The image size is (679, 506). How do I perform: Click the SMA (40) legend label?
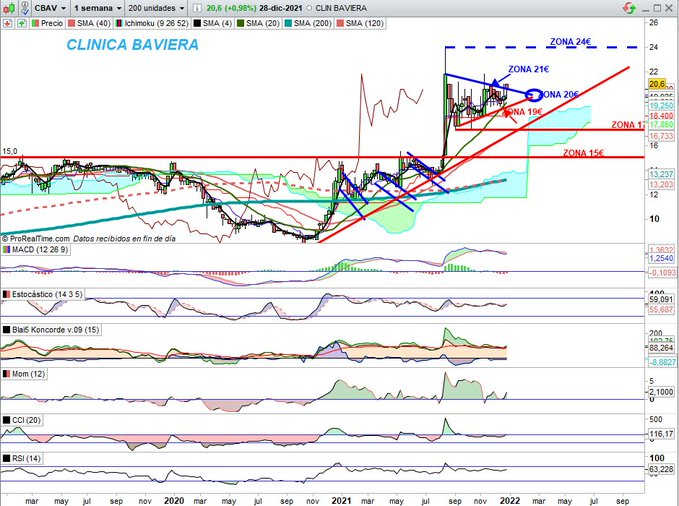coord(94,23)
